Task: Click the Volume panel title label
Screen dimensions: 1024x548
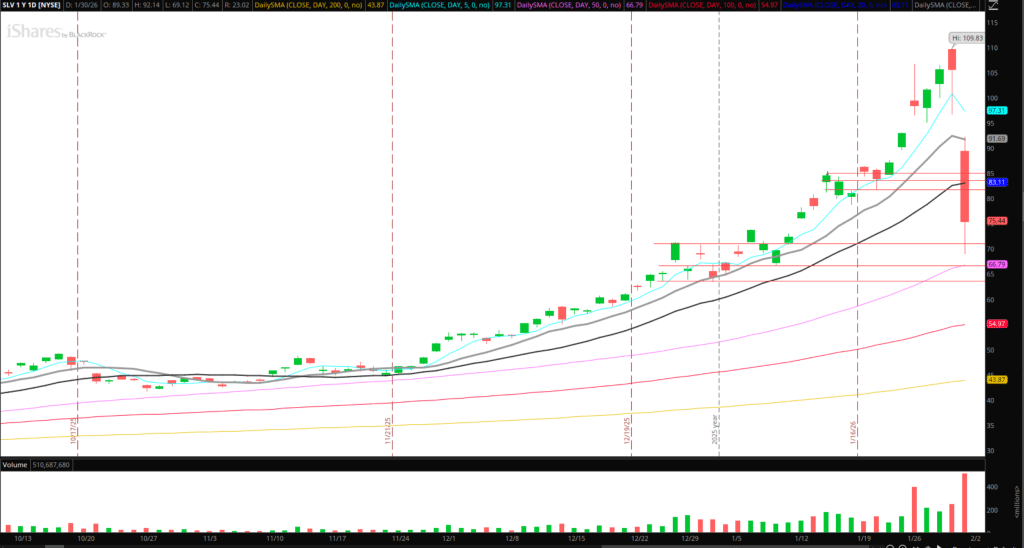Action: coord(15,466)
